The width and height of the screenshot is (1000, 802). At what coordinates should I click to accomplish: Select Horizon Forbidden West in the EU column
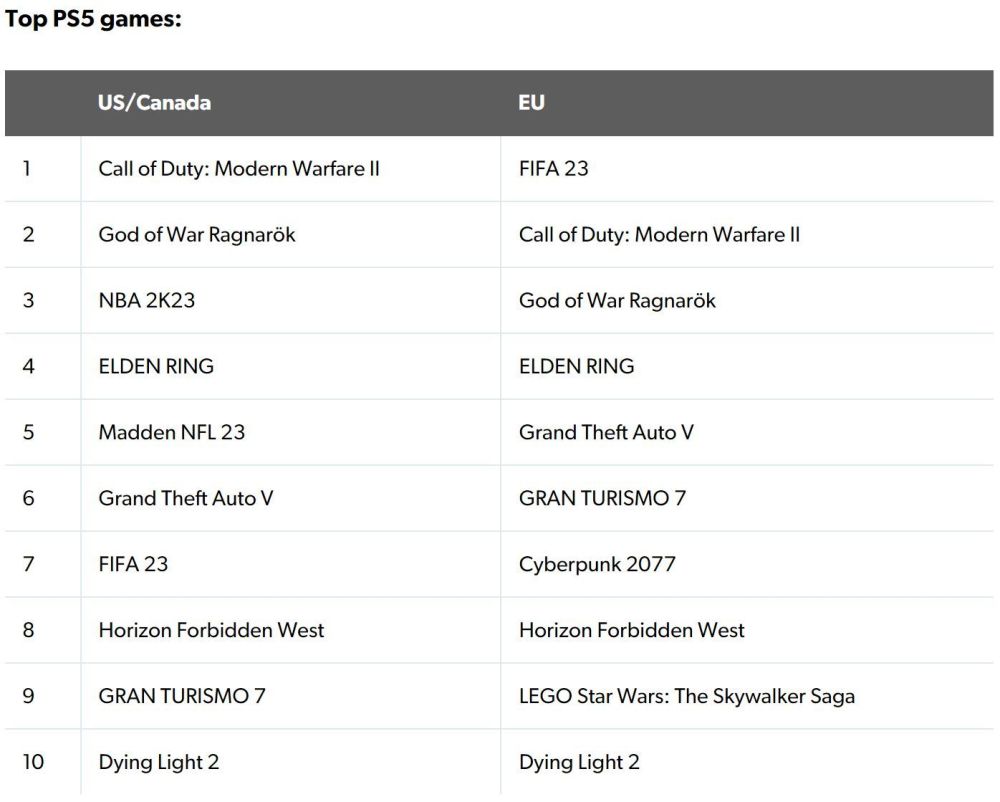(x=631, y=630)
